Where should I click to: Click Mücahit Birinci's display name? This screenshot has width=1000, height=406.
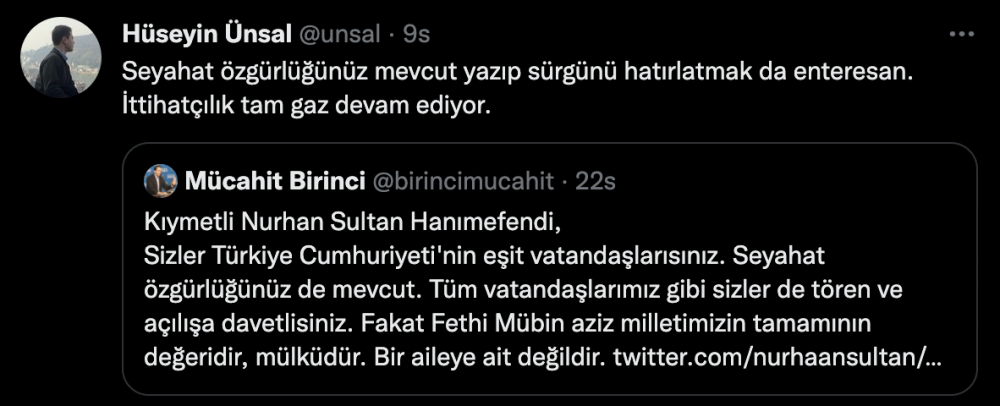click(271, 181)
